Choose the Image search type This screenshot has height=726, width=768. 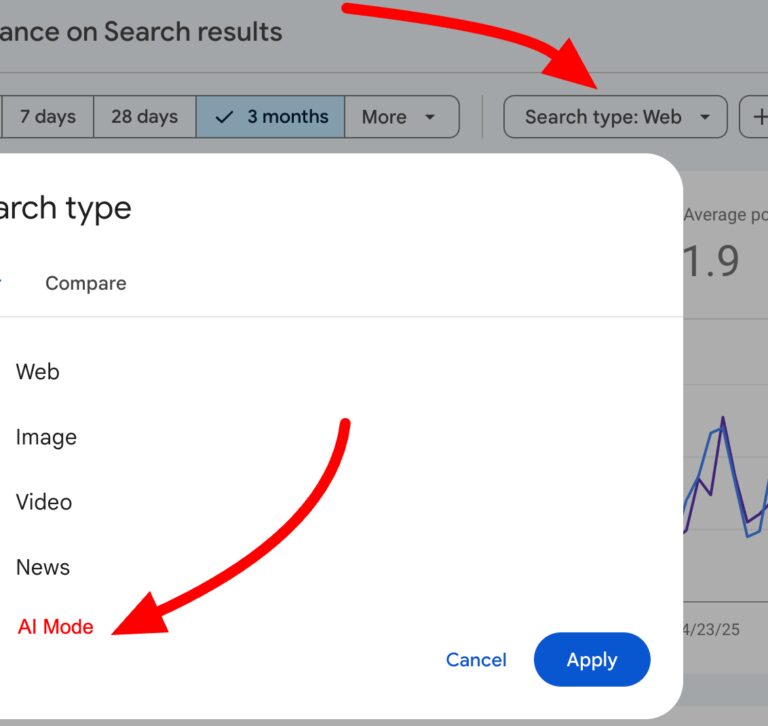coord(46,437)
